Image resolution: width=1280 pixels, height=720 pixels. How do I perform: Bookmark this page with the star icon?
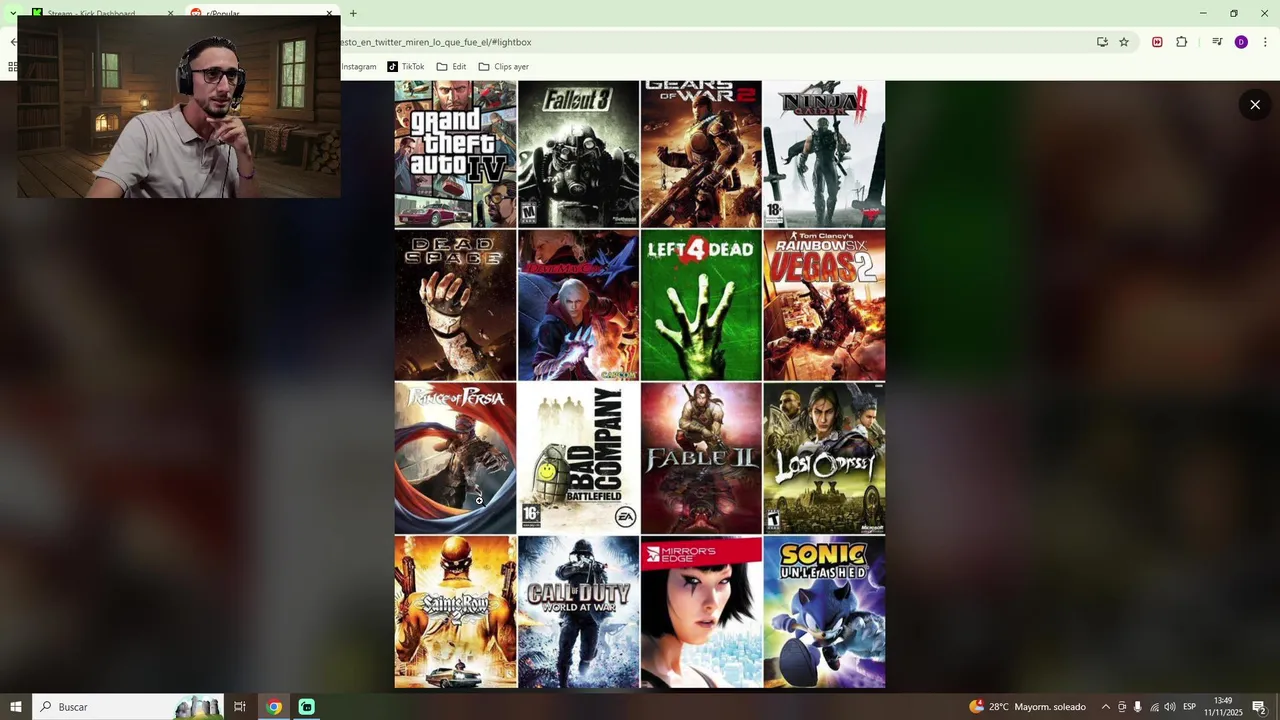[1124, 42]
